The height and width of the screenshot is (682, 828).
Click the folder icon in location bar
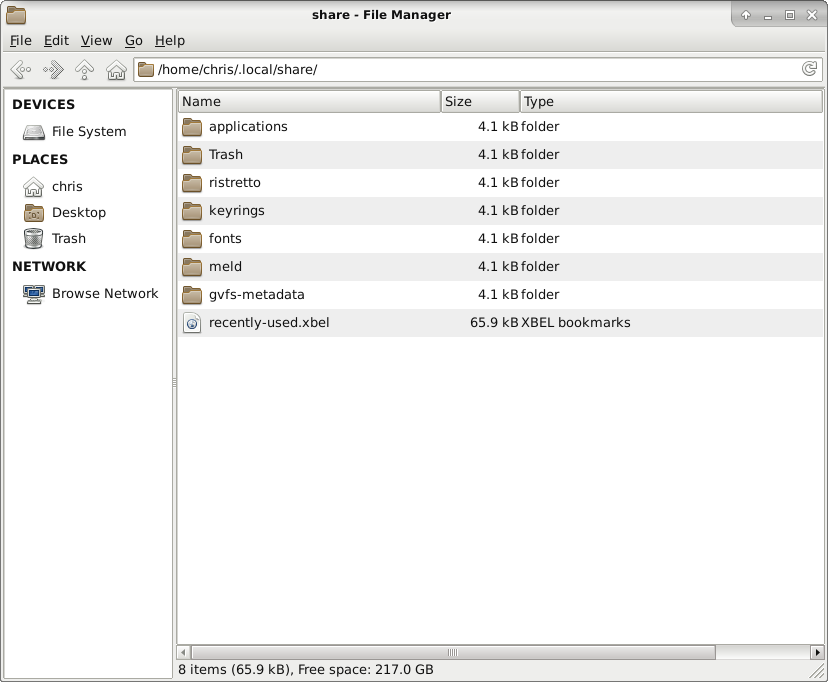pyautogui.click(x=146, y=69)
